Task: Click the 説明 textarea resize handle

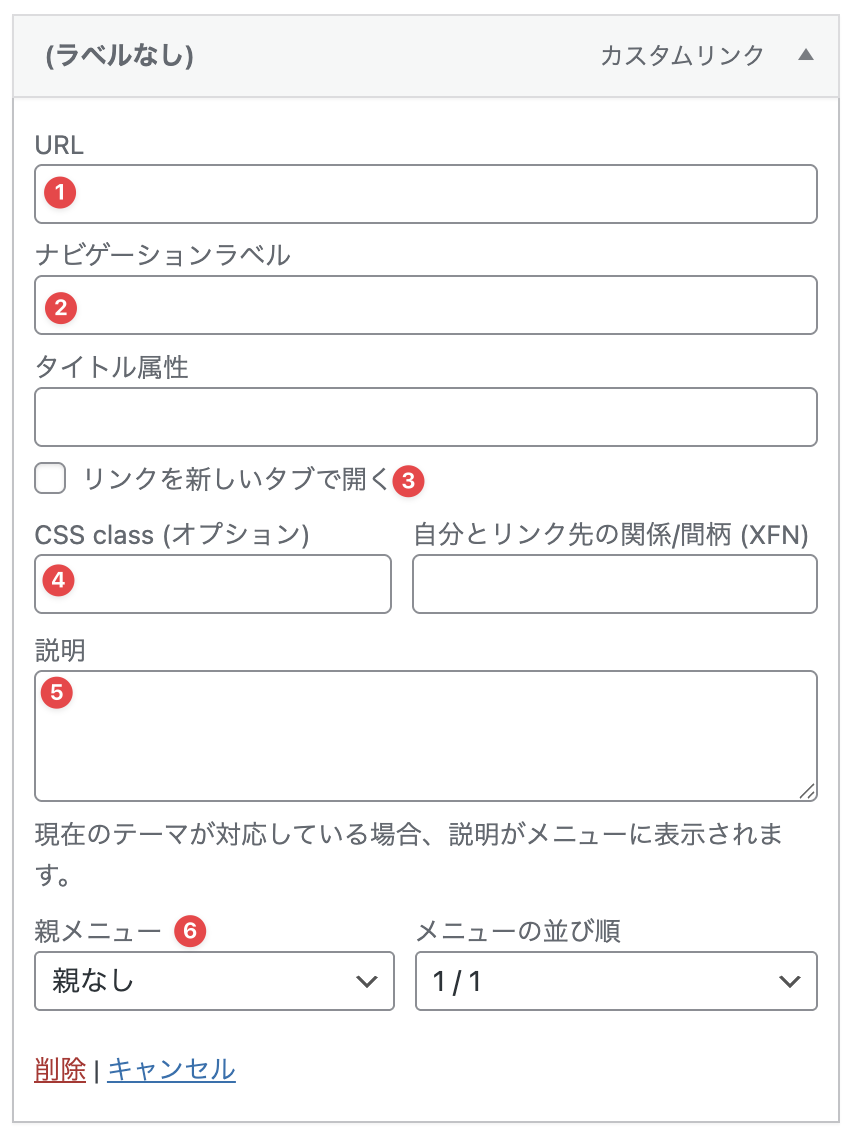Action: coord(807,791)
